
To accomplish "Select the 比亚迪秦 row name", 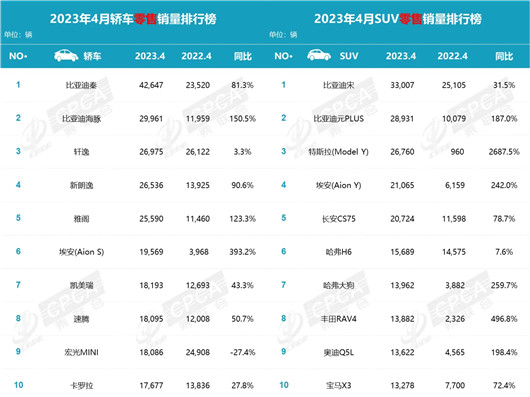I will [81, 85].
